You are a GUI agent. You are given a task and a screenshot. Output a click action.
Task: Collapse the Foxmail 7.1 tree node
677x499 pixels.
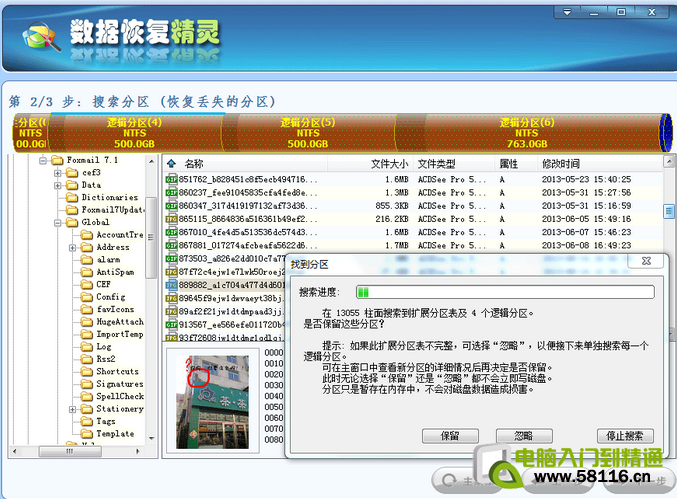[43, 161]
